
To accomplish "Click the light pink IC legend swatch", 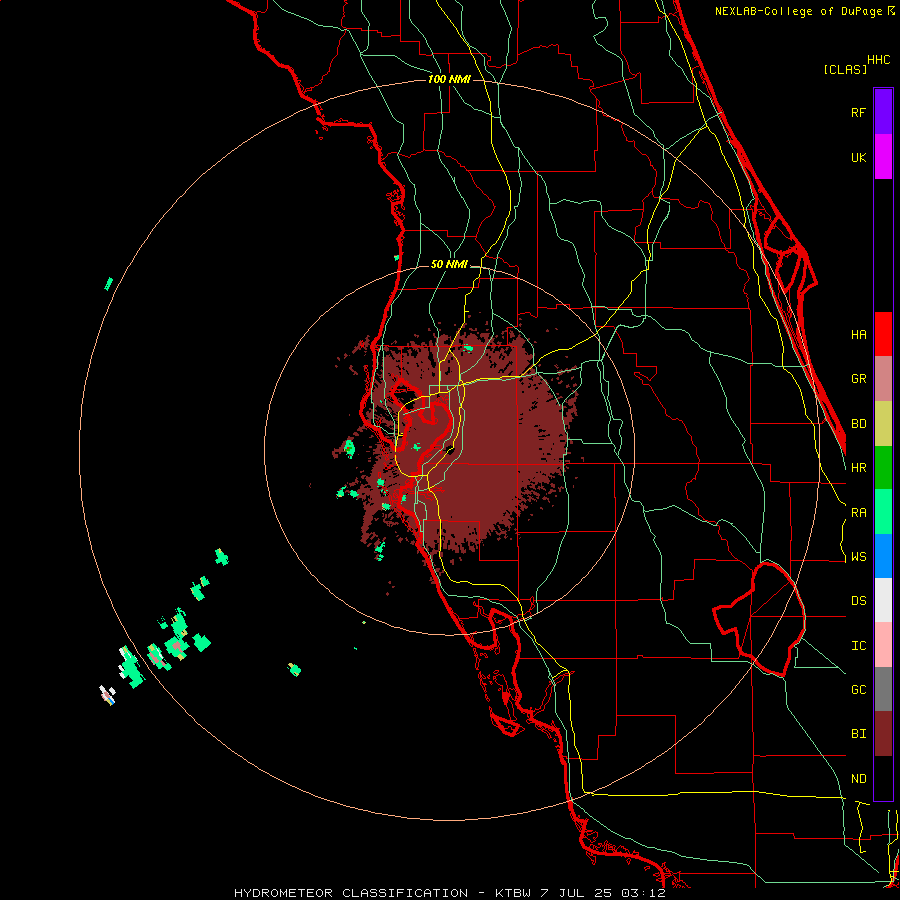I will pos(883,645).
